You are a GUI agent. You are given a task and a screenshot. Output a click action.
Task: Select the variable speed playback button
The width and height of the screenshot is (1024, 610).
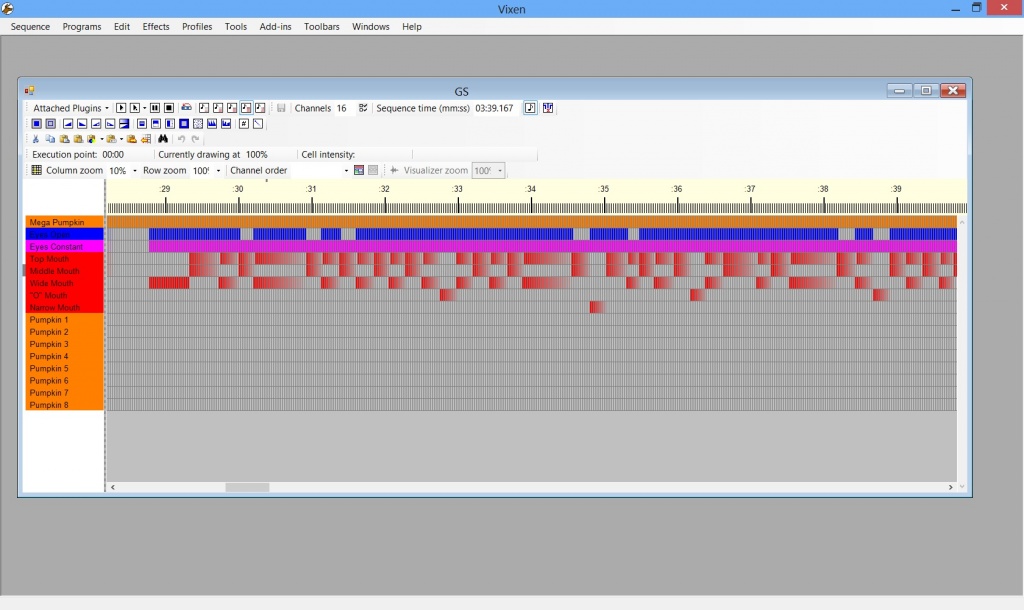pyautogui.click(x=260, y=108)
